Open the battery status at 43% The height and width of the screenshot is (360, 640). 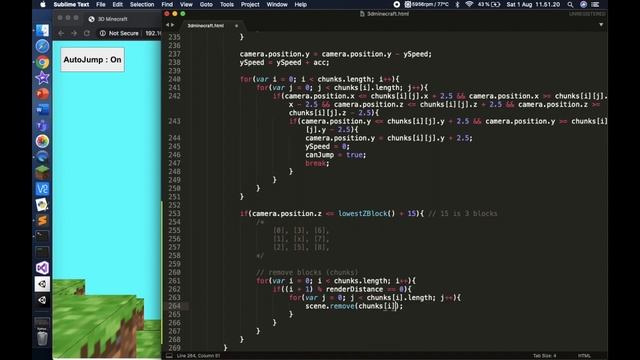(x=489, y=4)
